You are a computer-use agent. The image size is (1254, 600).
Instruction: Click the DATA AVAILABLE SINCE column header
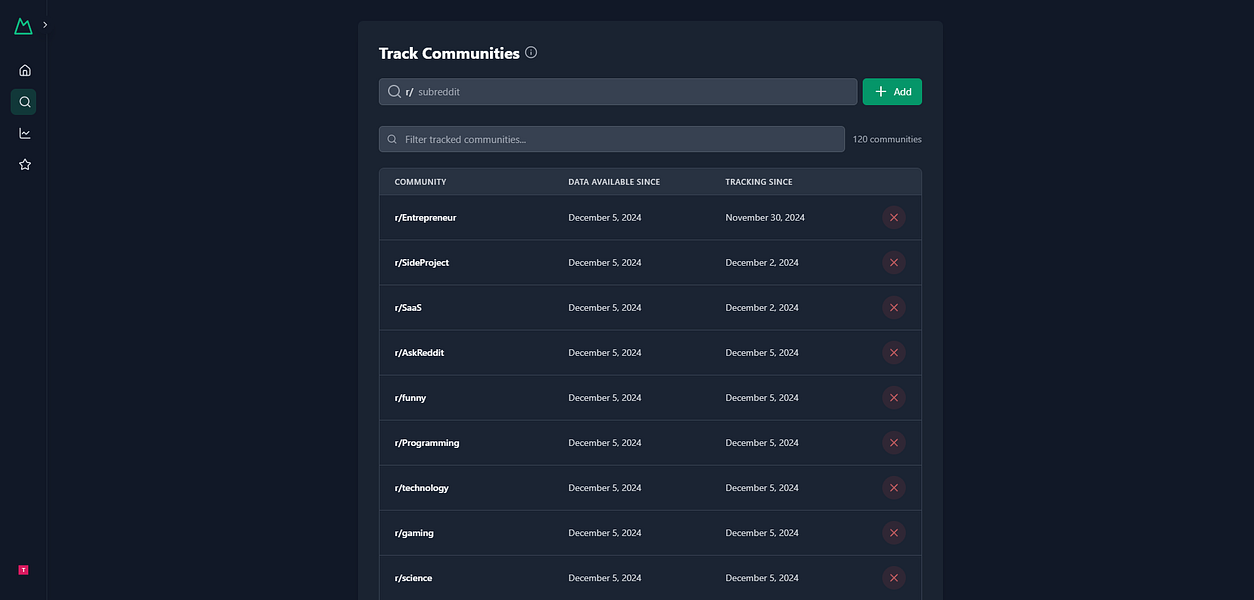pos(614,182)
